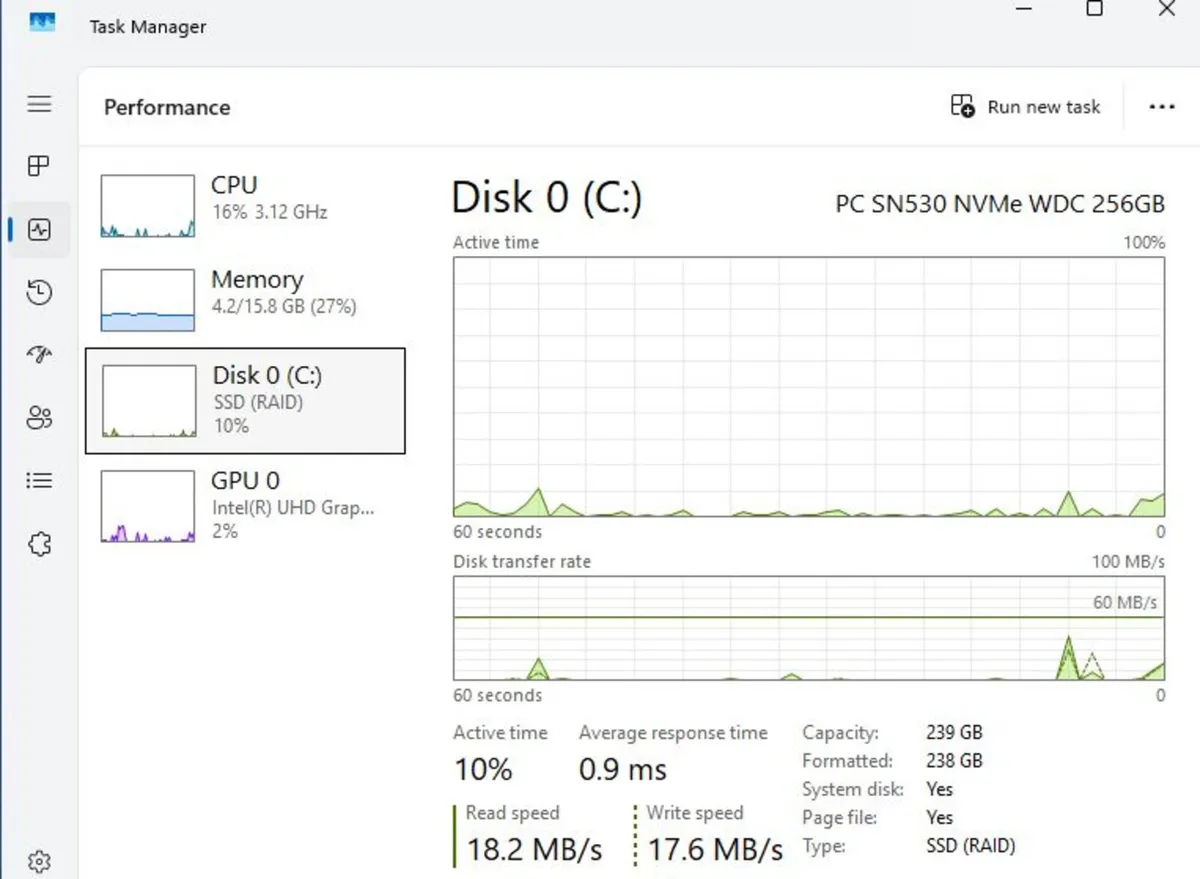
Task: Open the Services page
Action: click(39, 543)
